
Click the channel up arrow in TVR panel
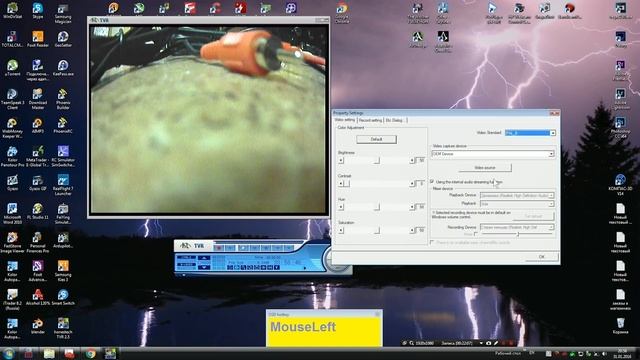204,258
